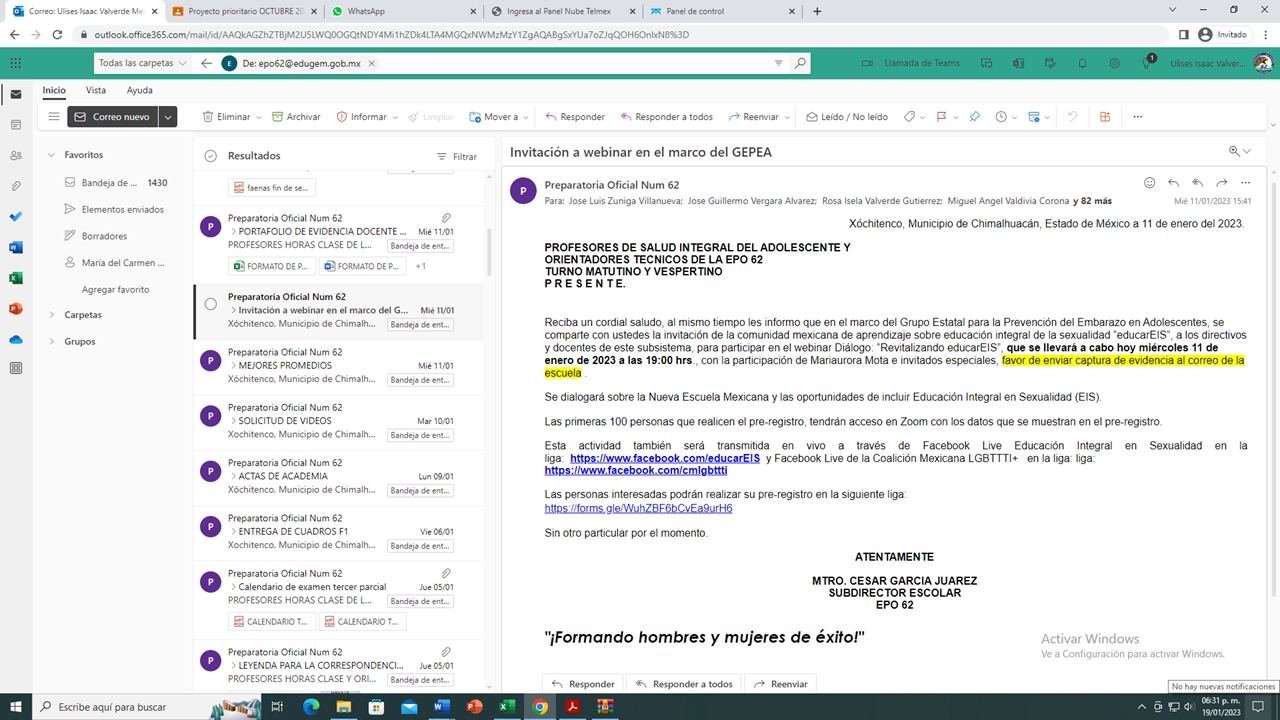Viewport: 1280px width, 720px height.
Task: Select the webinar invitation message circle
Action: point(210,304)
